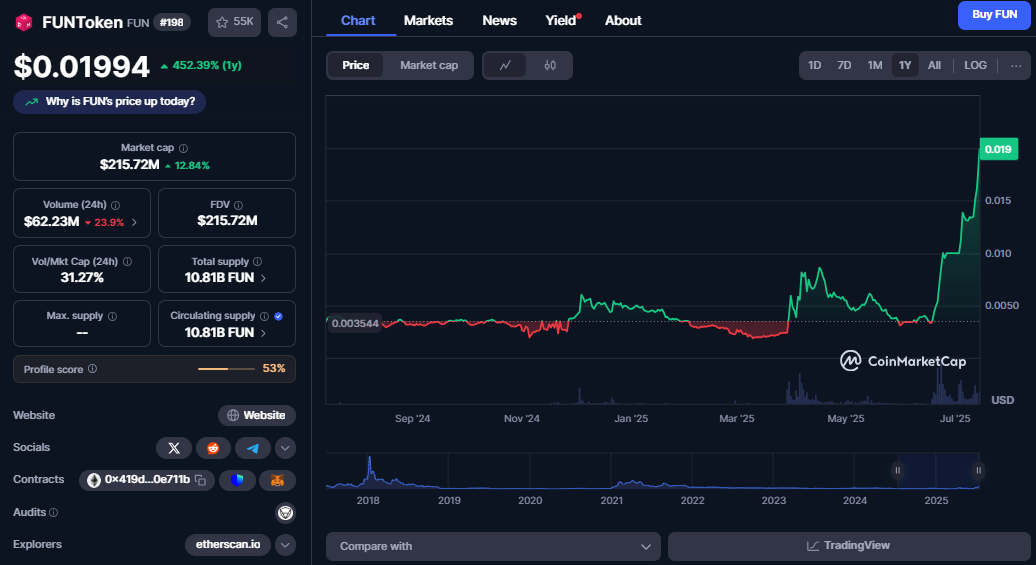
Task: Expand Circulating supply details chevron
Action: [x=263, y=333]
